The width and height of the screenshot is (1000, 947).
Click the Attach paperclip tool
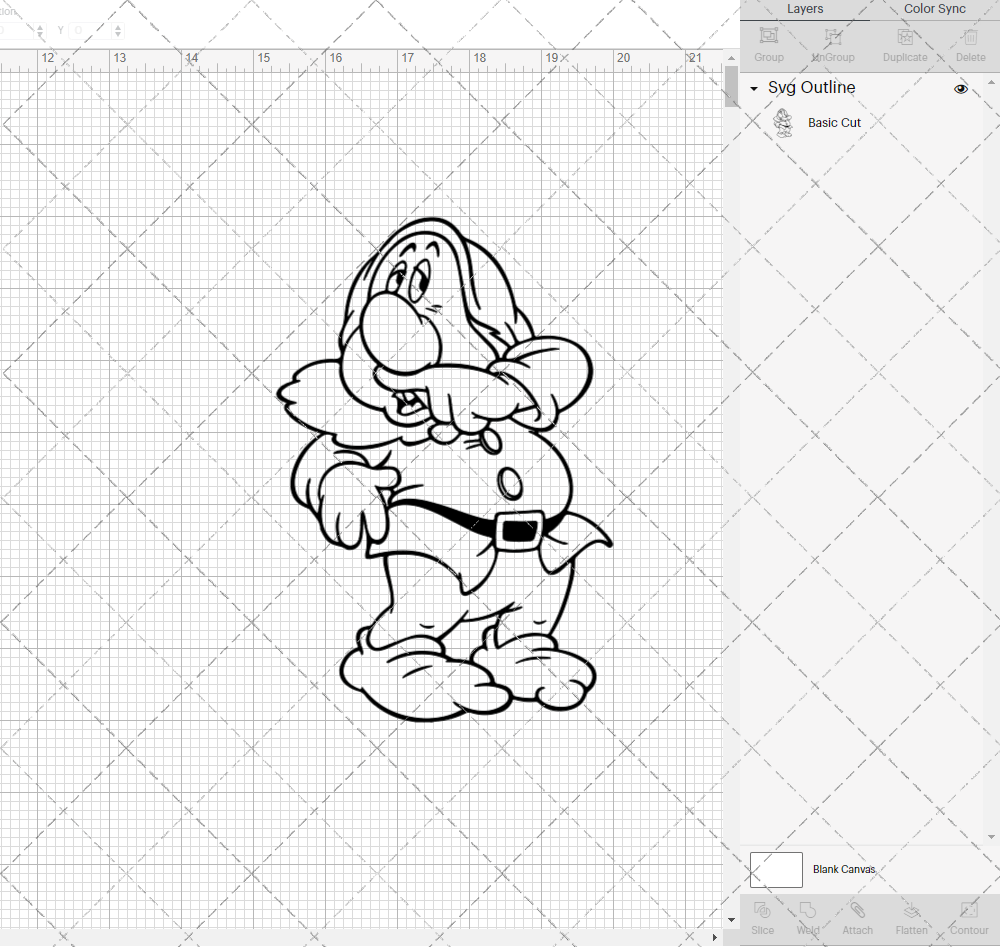click(x=857, y=910)
